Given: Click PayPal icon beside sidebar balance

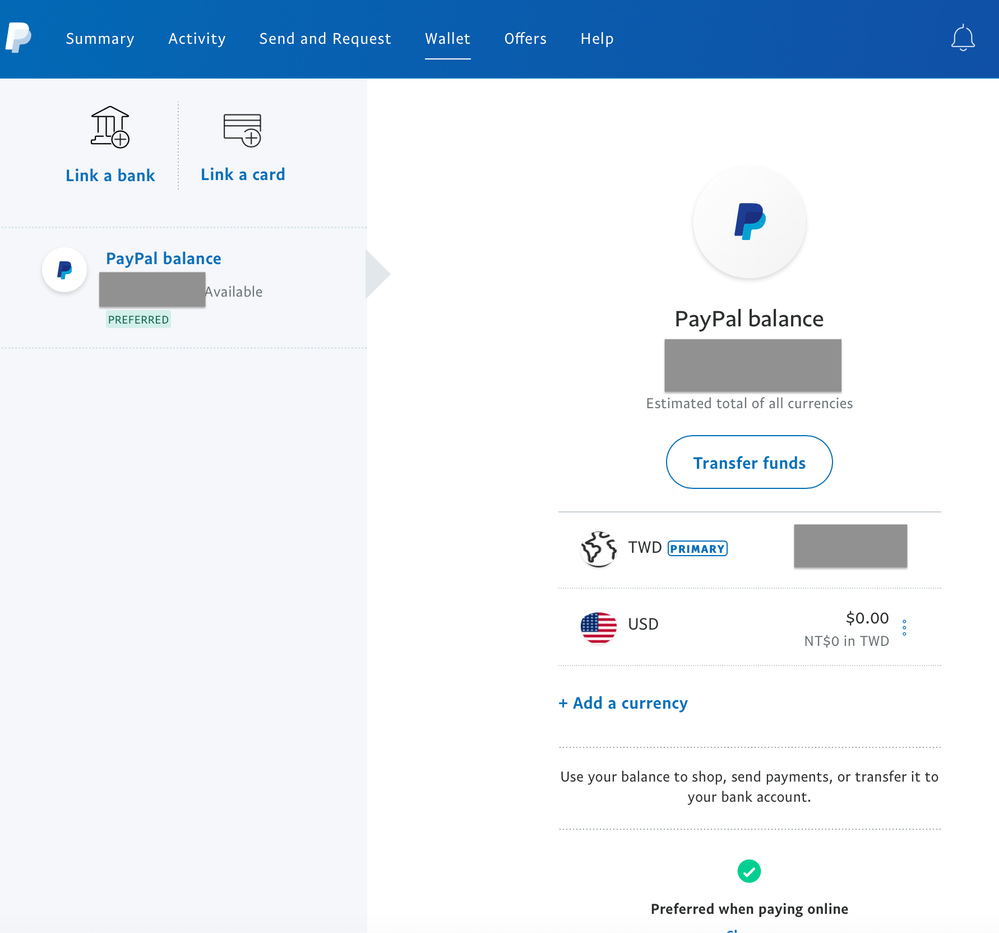Looking at the screenshot, I should pos(64,270).
